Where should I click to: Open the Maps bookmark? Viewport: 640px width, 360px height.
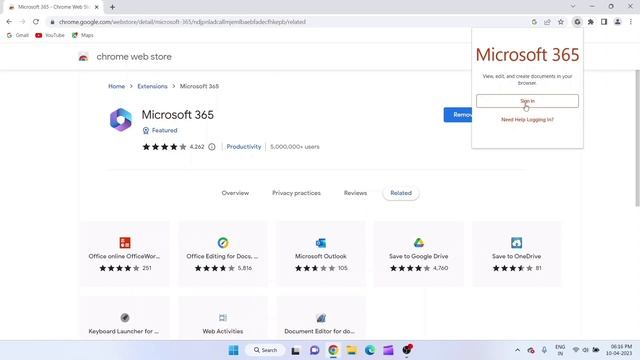(82, 36)
